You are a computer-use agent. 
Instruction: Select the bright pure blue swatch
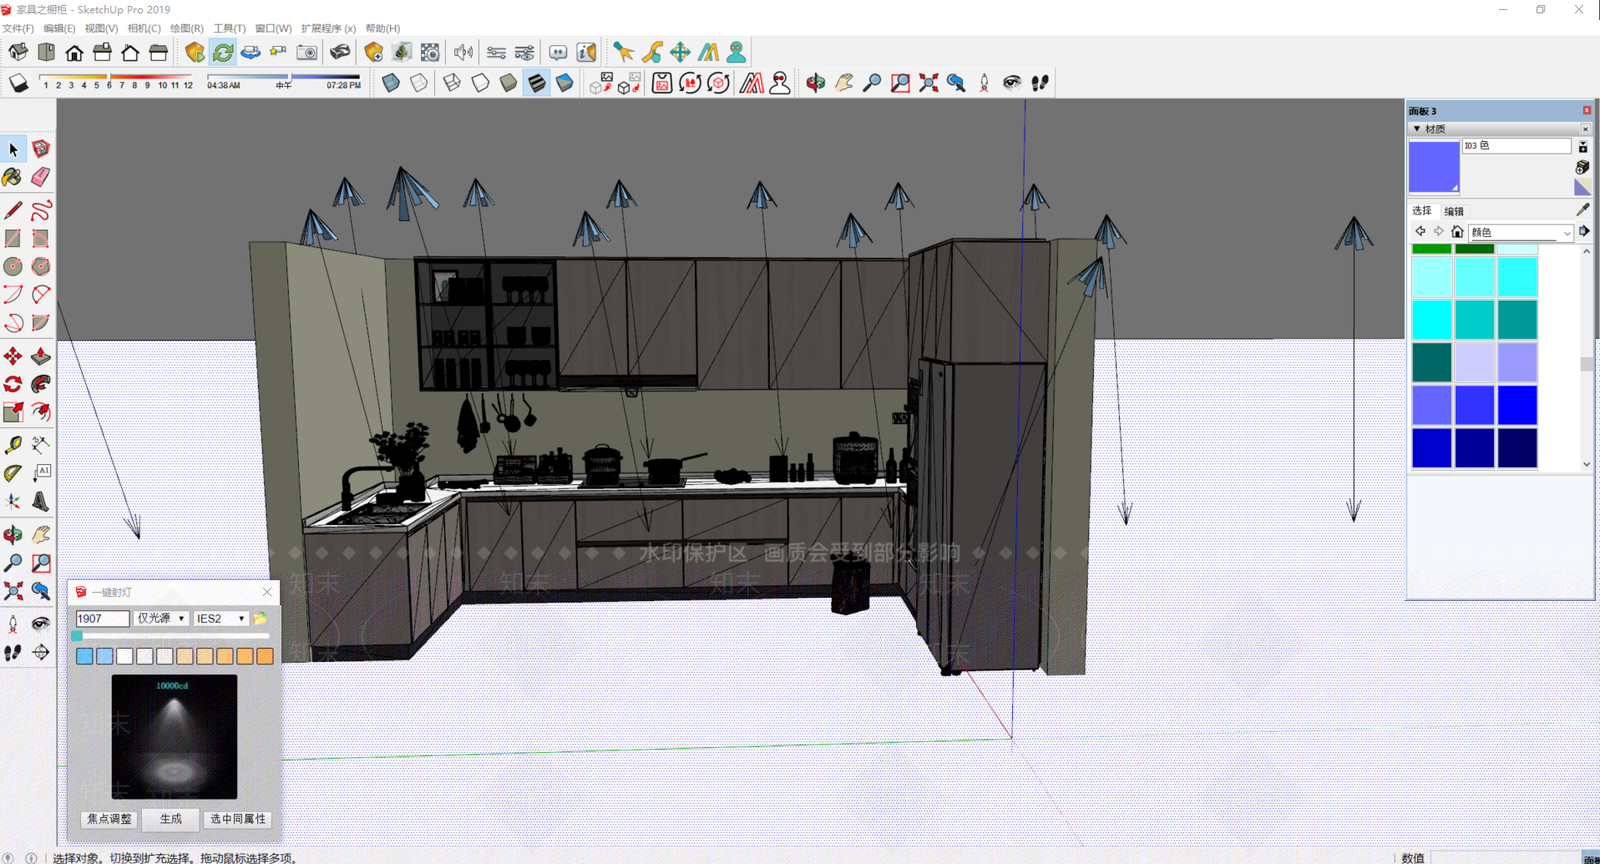[x=1517, y=405]
